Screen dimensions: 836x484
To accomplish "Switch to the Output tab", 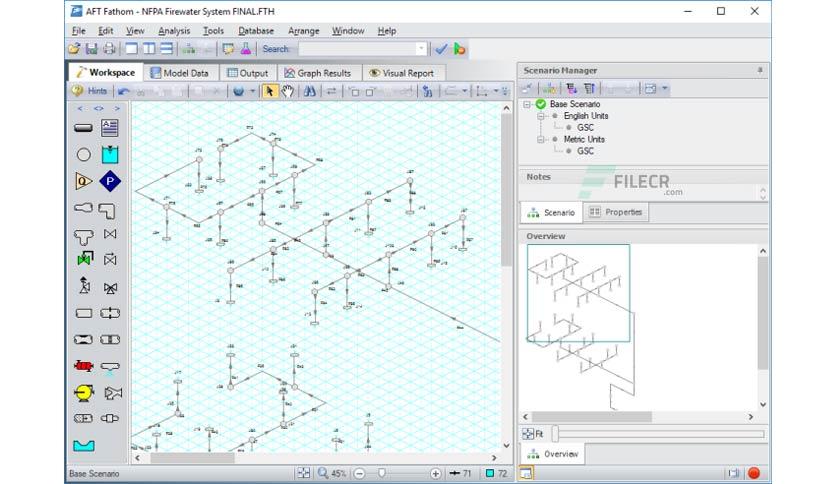I will [248, 73].
